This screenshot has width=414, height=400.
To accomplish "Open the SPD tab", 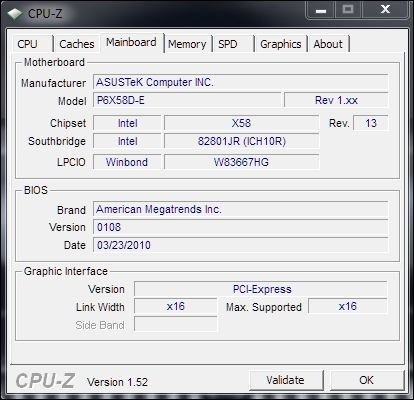I will point(234,44).
